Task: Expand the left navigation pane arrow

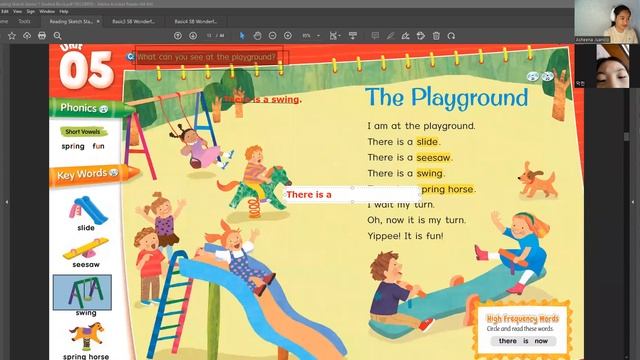Action: (6, 202)
